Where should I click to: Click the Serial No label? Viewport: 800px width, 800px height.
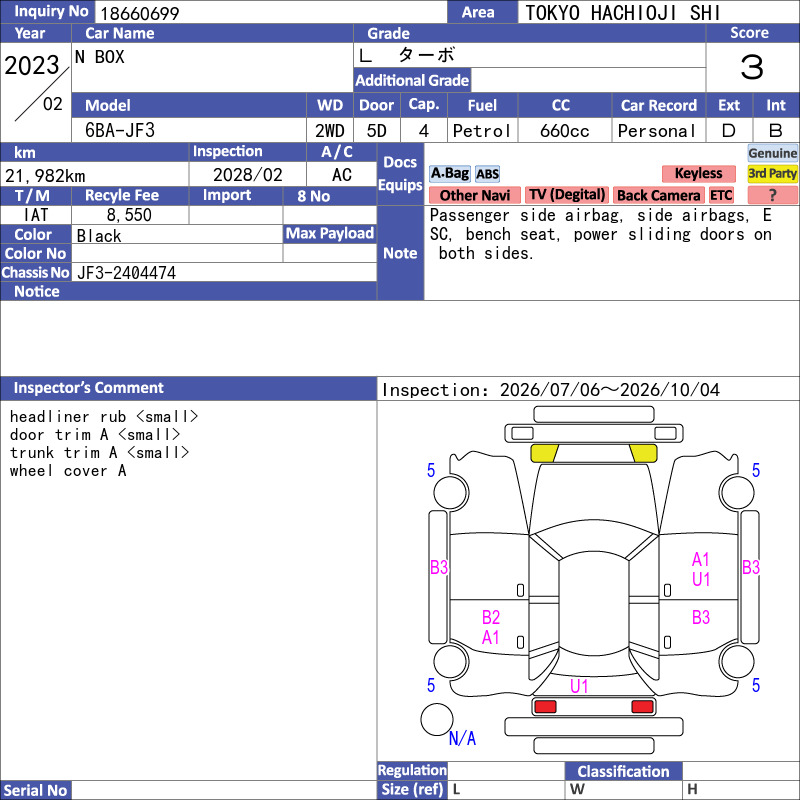point(35,790)
